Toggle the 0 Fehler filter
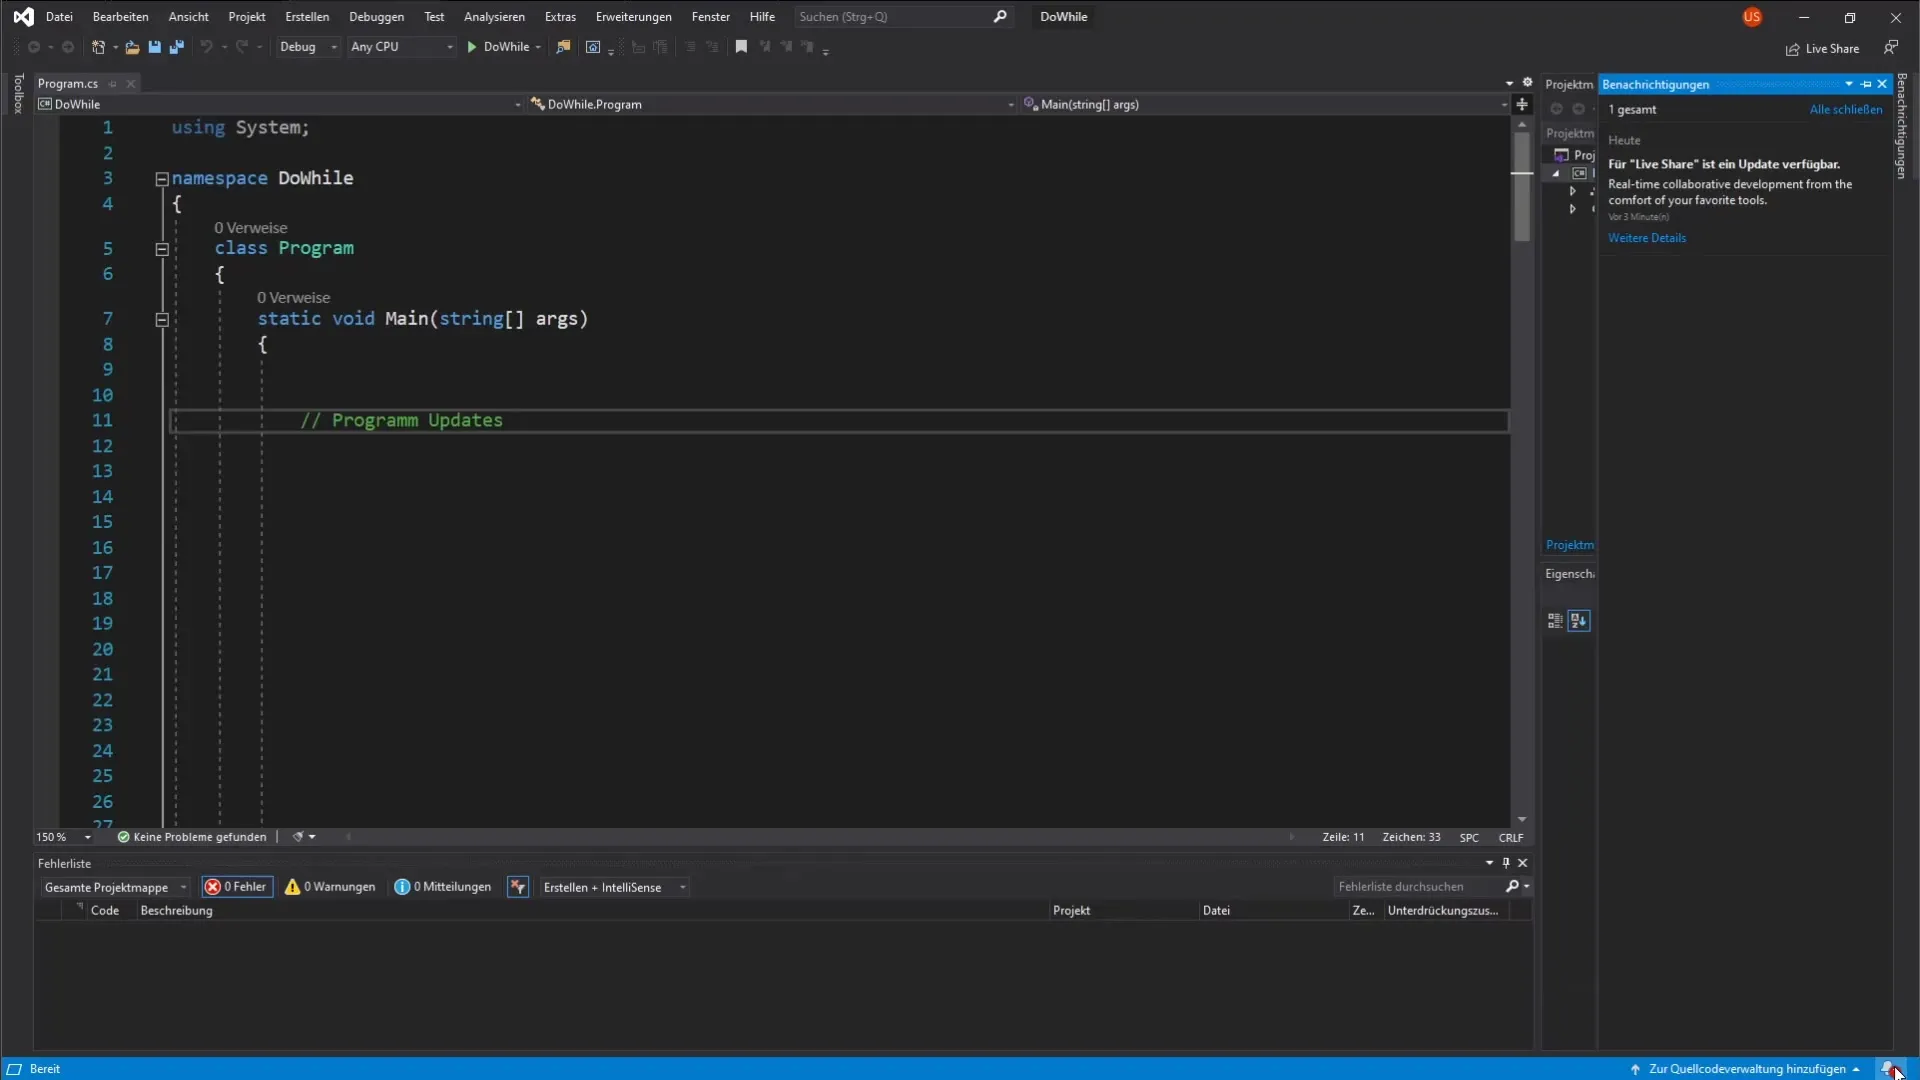Viewport: 1920px width, 1080px height. 237,887
